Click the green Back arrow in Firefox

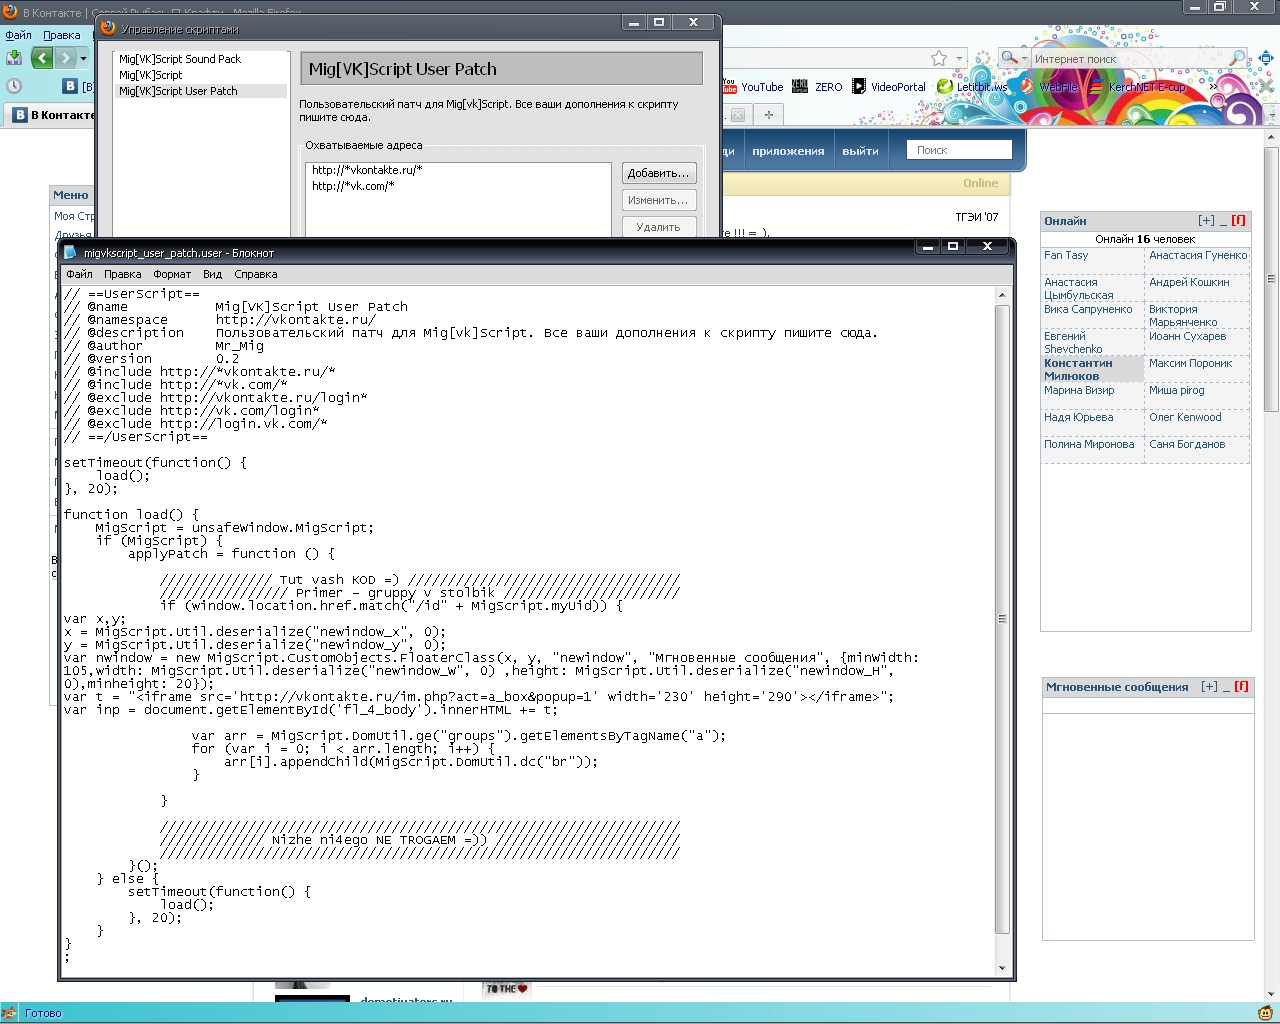tap(42, 58)
